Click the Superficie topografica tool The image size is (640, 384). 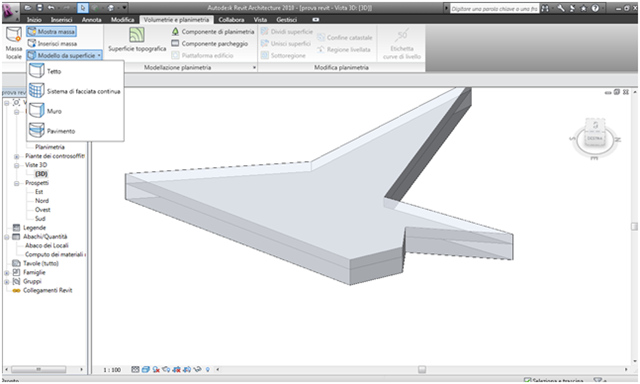(137, 40)
